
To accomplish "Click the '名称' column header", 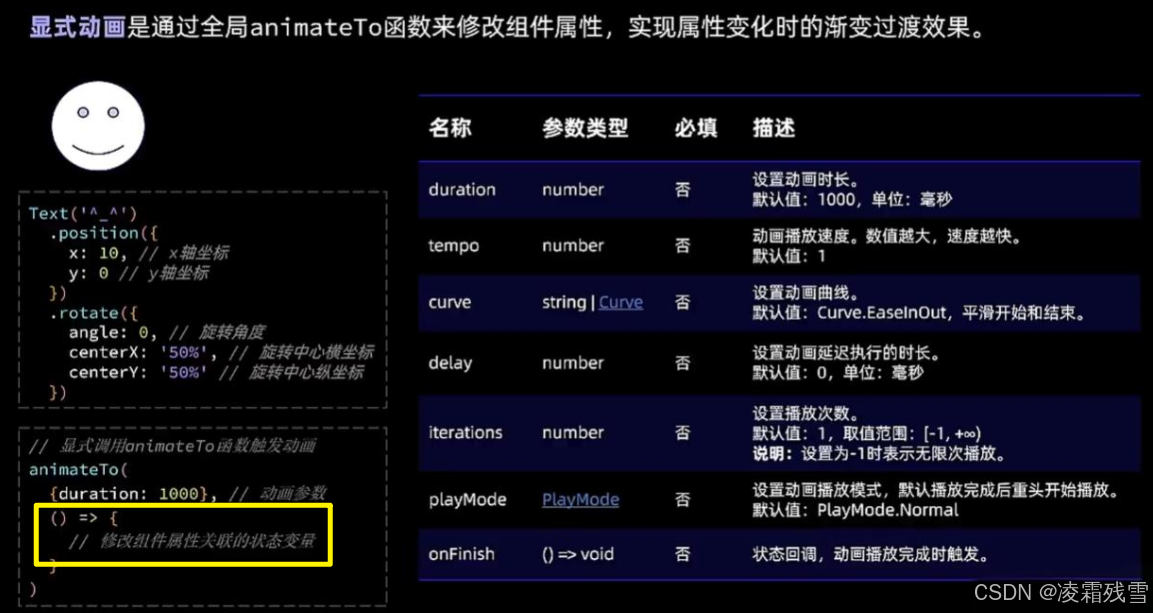I will tap(450, 128).
